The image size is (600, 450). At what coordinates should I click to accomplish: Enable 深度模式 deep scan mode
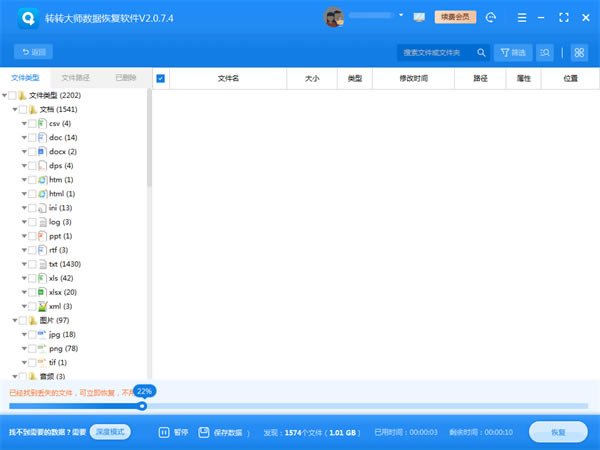(x=110, y=432)
